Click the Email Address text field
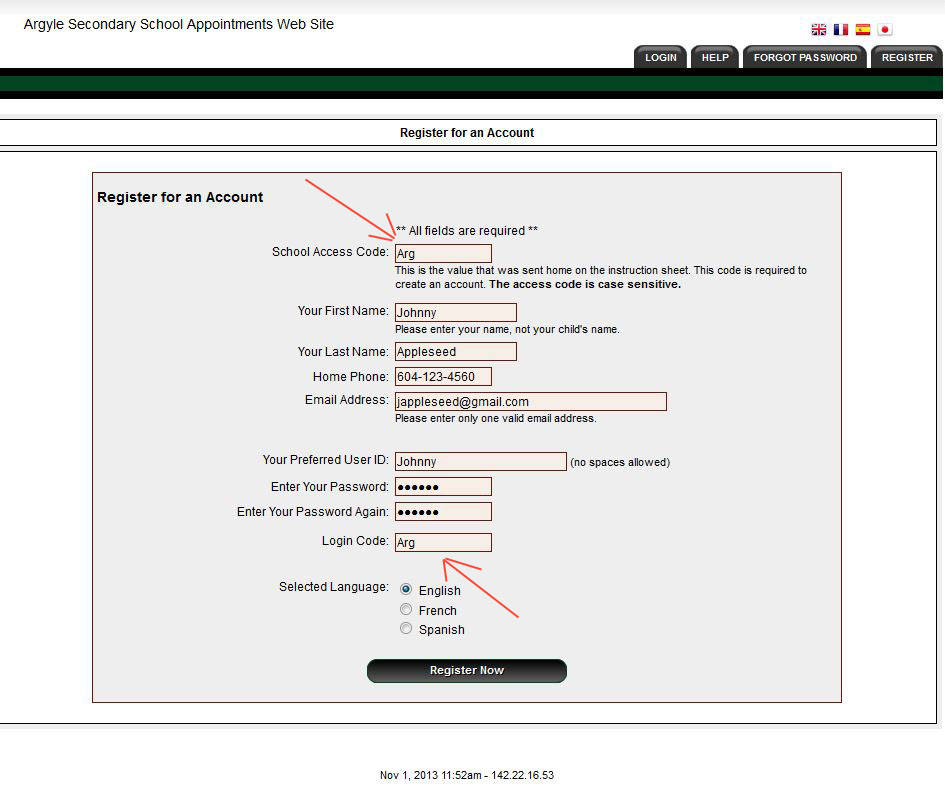Screen dimensions: 945x800 point(530,402)
